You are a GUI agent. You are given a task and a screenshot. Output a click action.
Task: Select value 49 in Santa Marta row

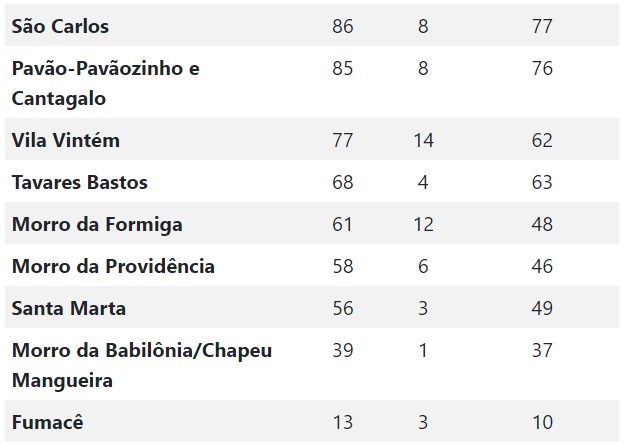click(542, 309)
